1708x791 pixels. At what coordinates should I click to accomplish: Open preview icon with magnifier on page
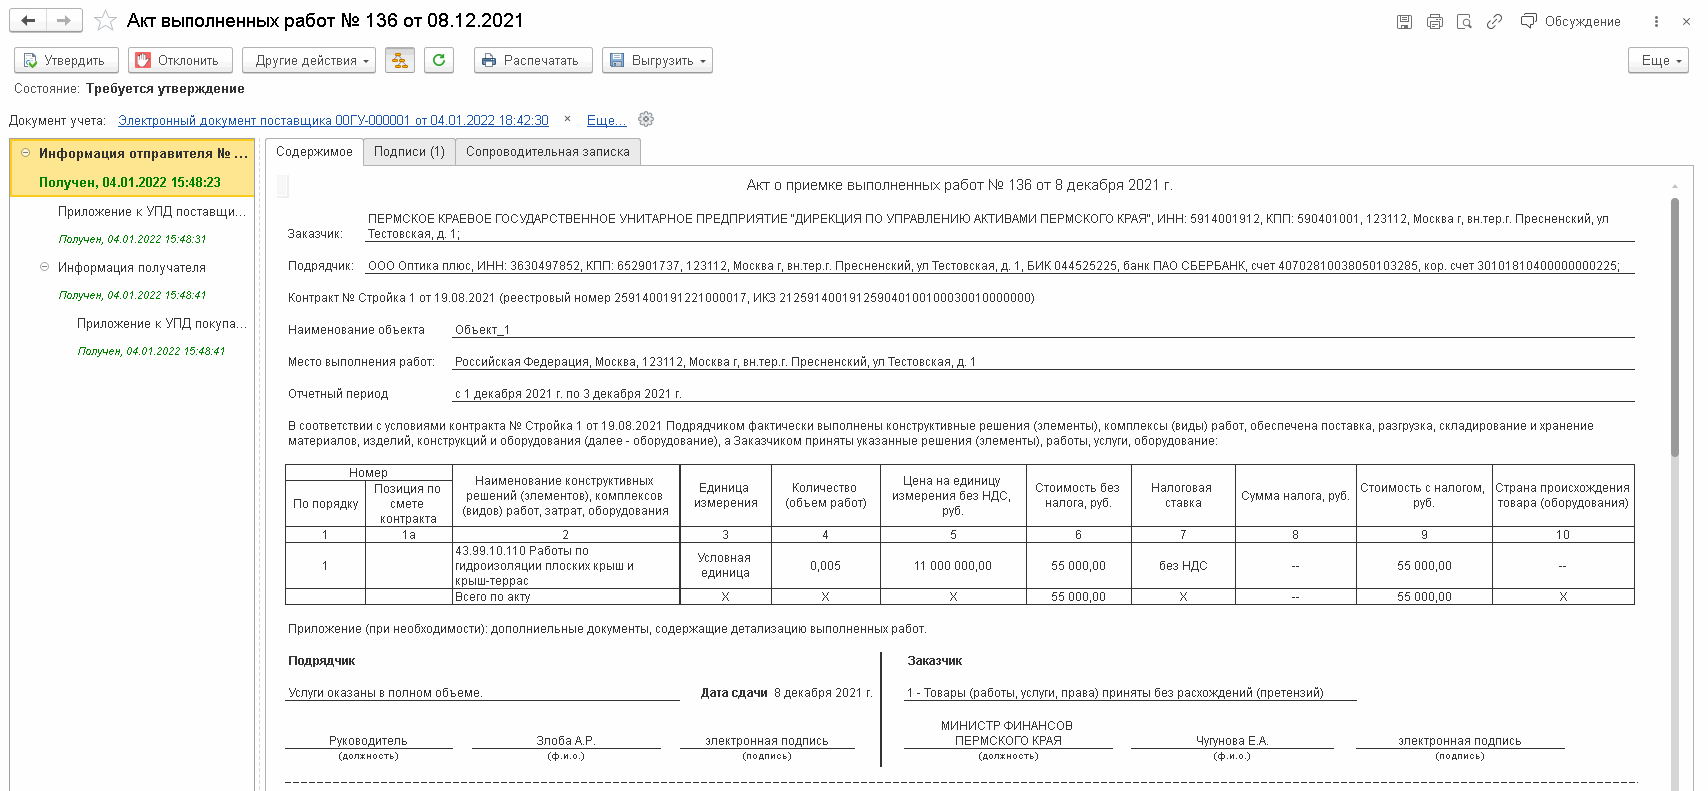coord(1464,21)
